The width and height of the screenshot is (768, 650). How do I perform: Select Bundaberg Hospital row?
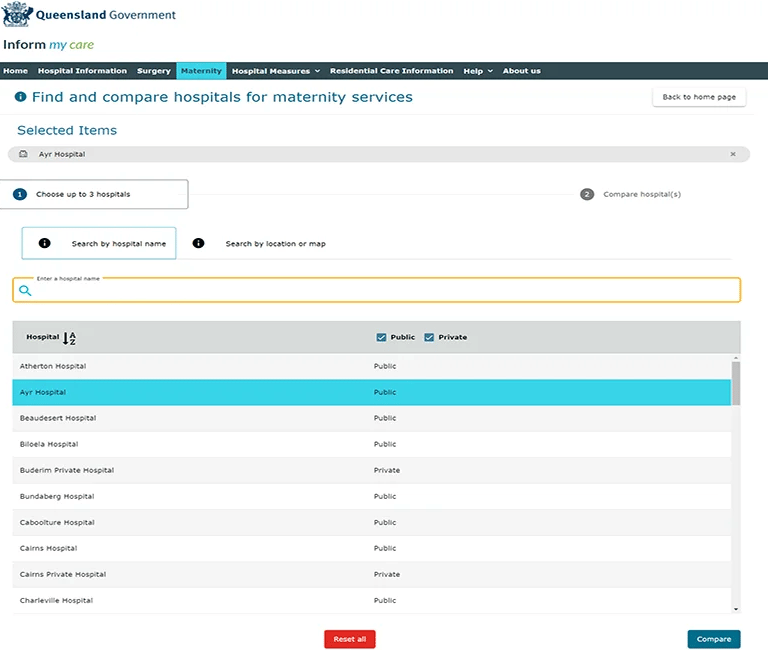tap(371, 497)
